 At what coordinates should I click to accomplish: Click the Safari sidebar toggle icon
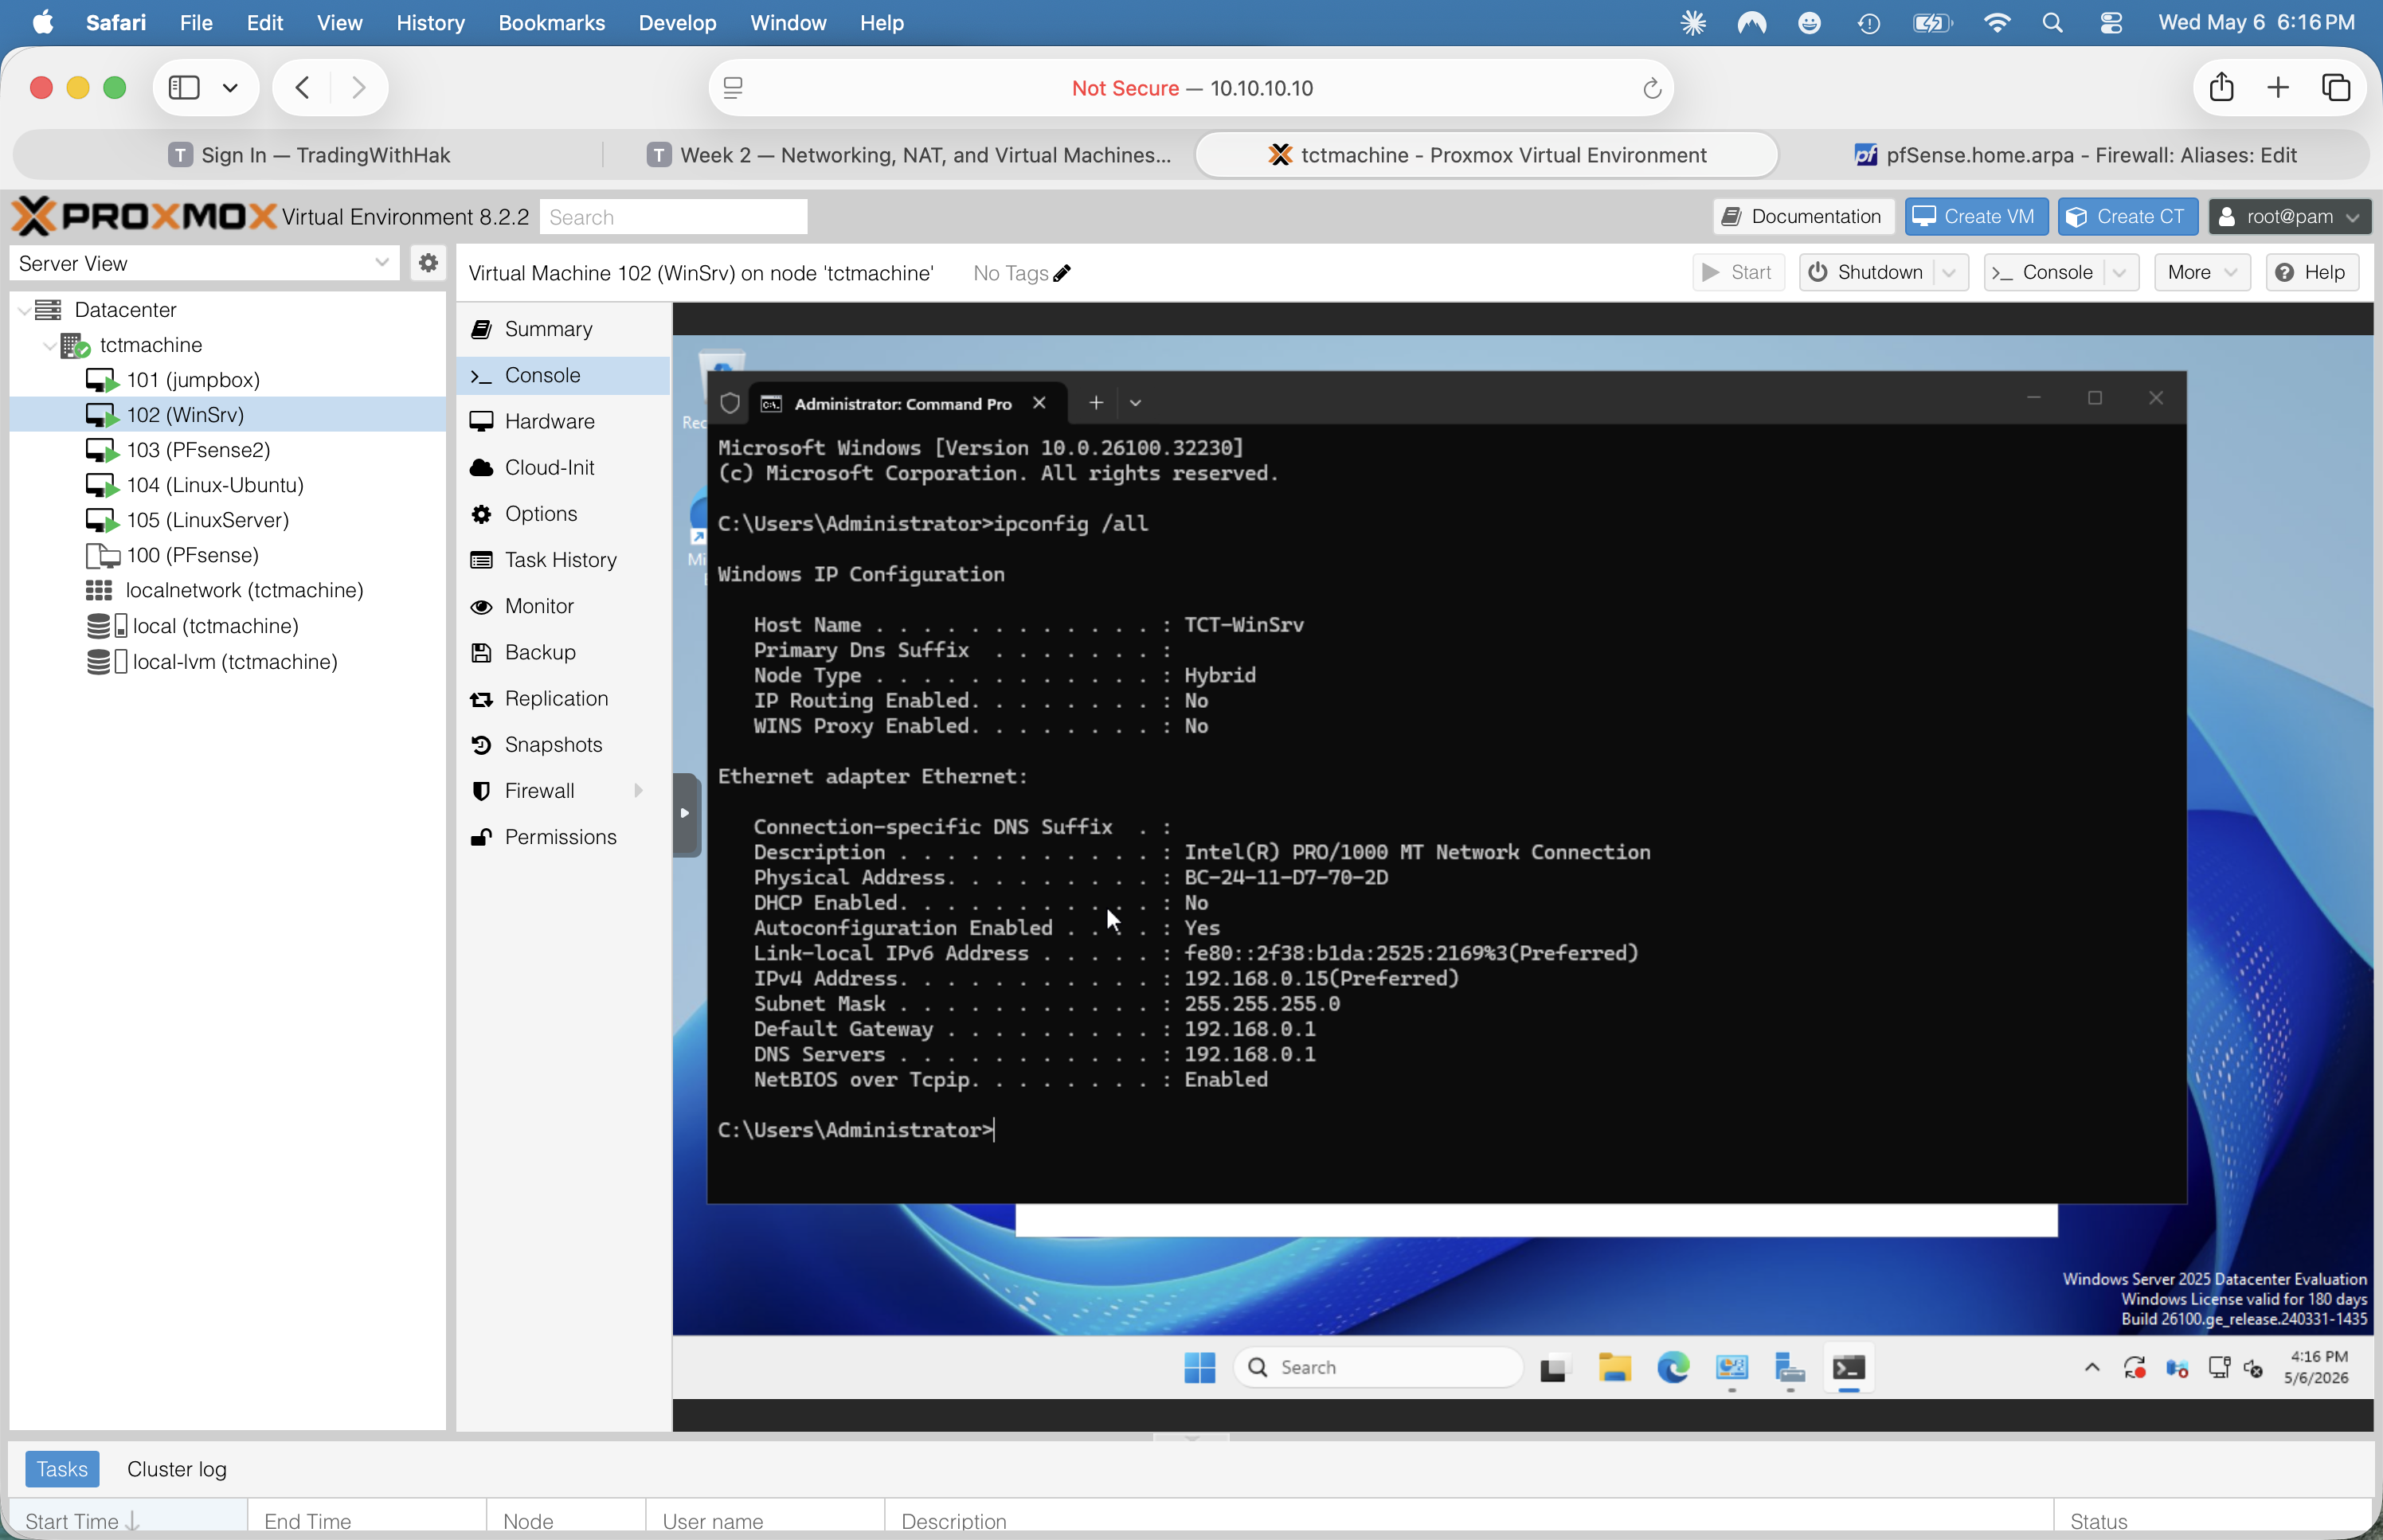point(184,88)
